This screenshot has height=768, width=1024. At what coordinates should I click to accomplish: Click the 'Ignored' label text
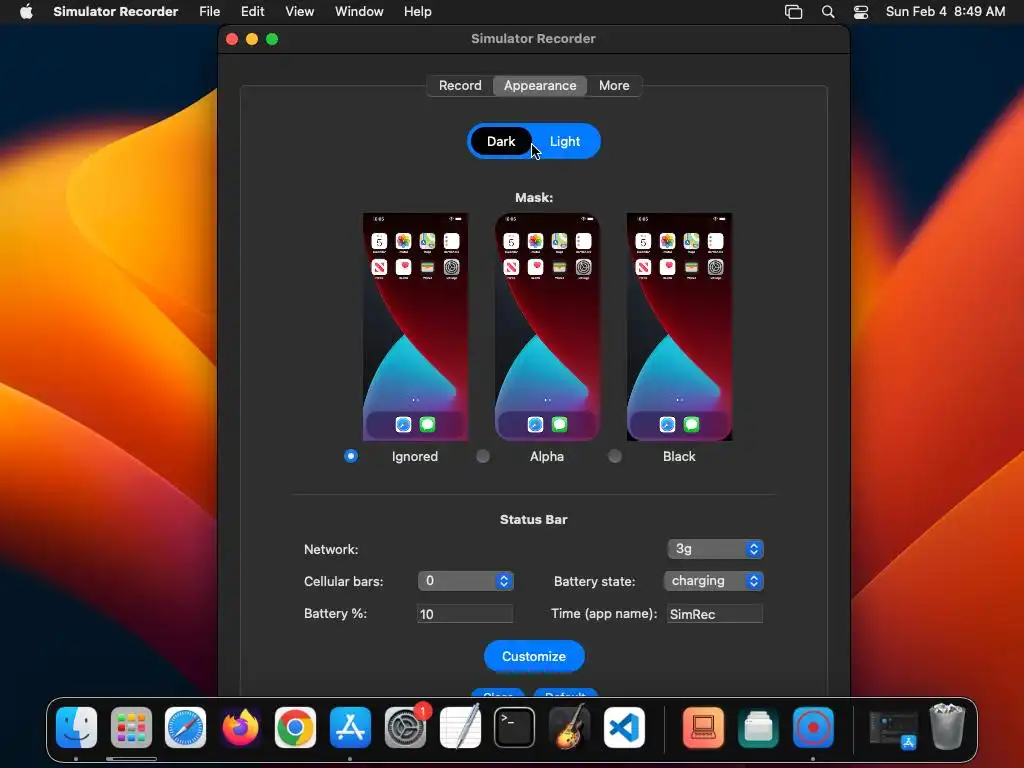[x=415, y=456]
